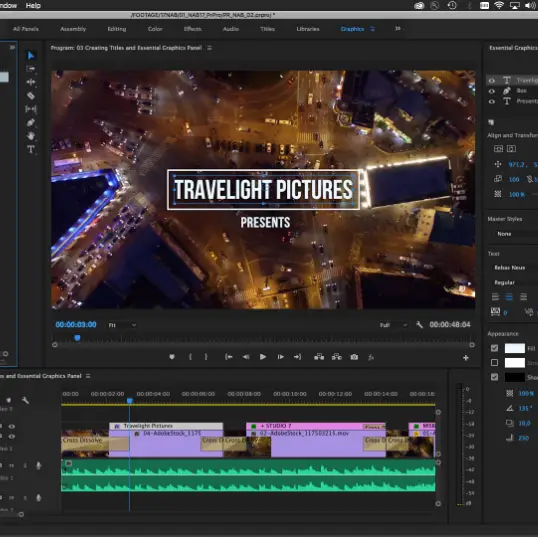This screenshot has width=538, height=538.
Task: Select the Ripple Edit tool
Action: tap(31, 82)
